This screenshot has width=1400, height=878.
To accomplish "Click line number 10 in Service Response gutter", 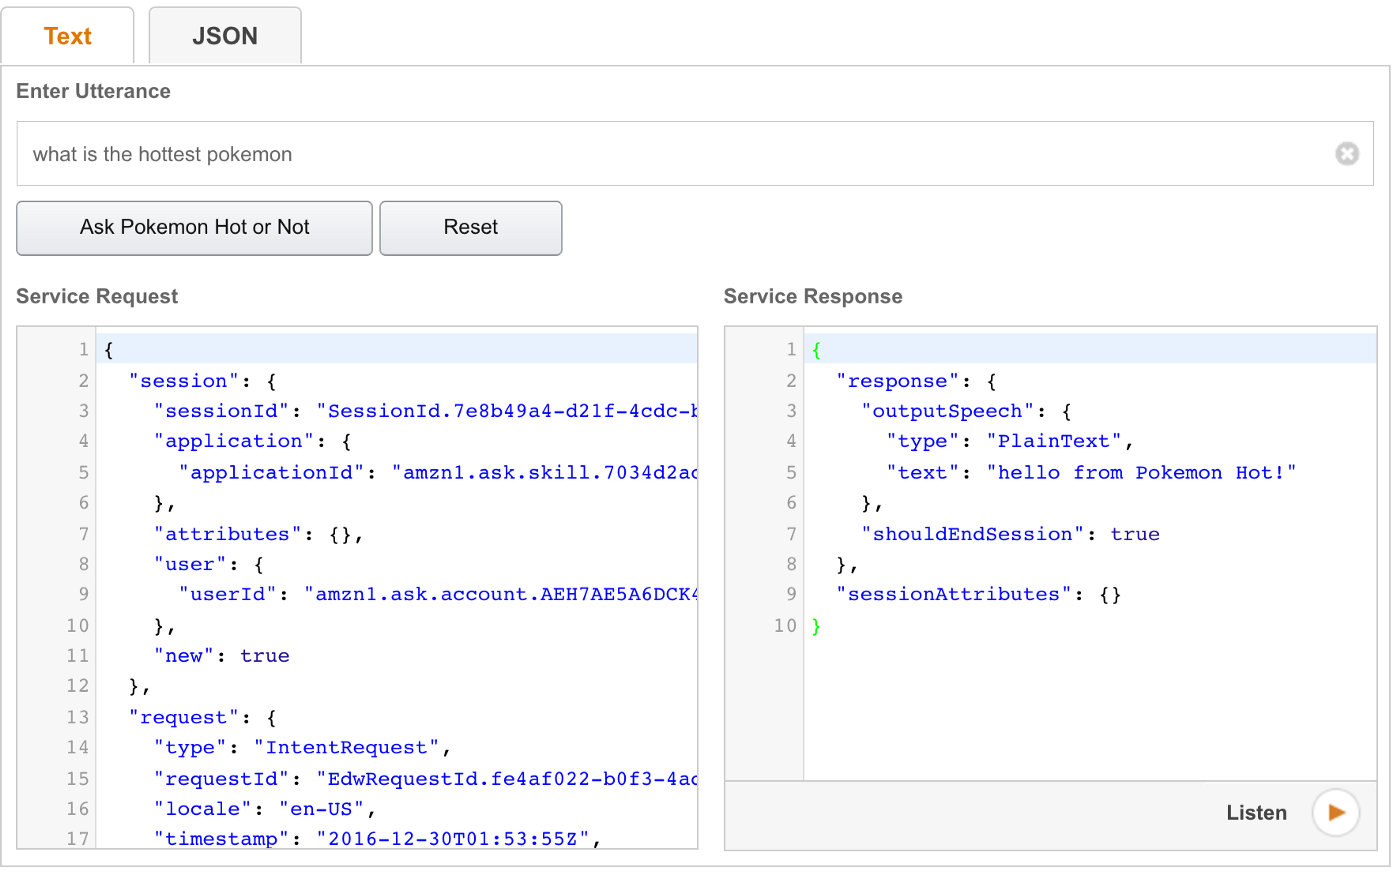I will click(x=785, y=625).
